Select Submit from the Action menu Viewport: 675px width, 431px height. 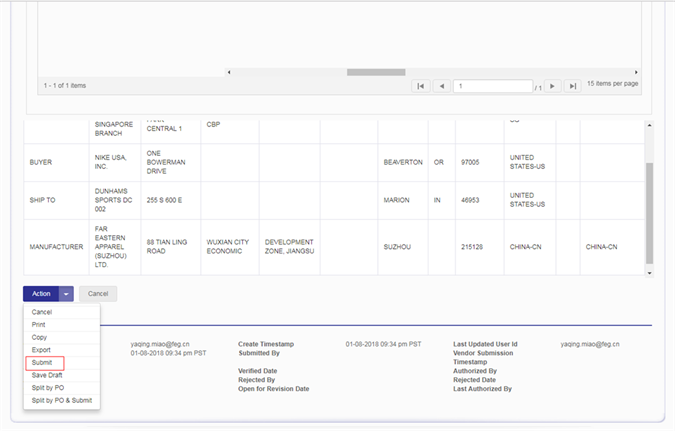(x=42, y=363)
